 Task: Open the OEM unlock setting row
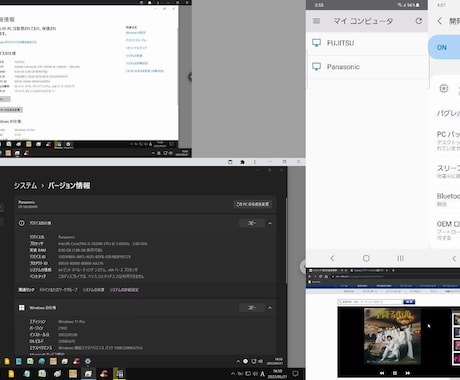click(448, 230)
